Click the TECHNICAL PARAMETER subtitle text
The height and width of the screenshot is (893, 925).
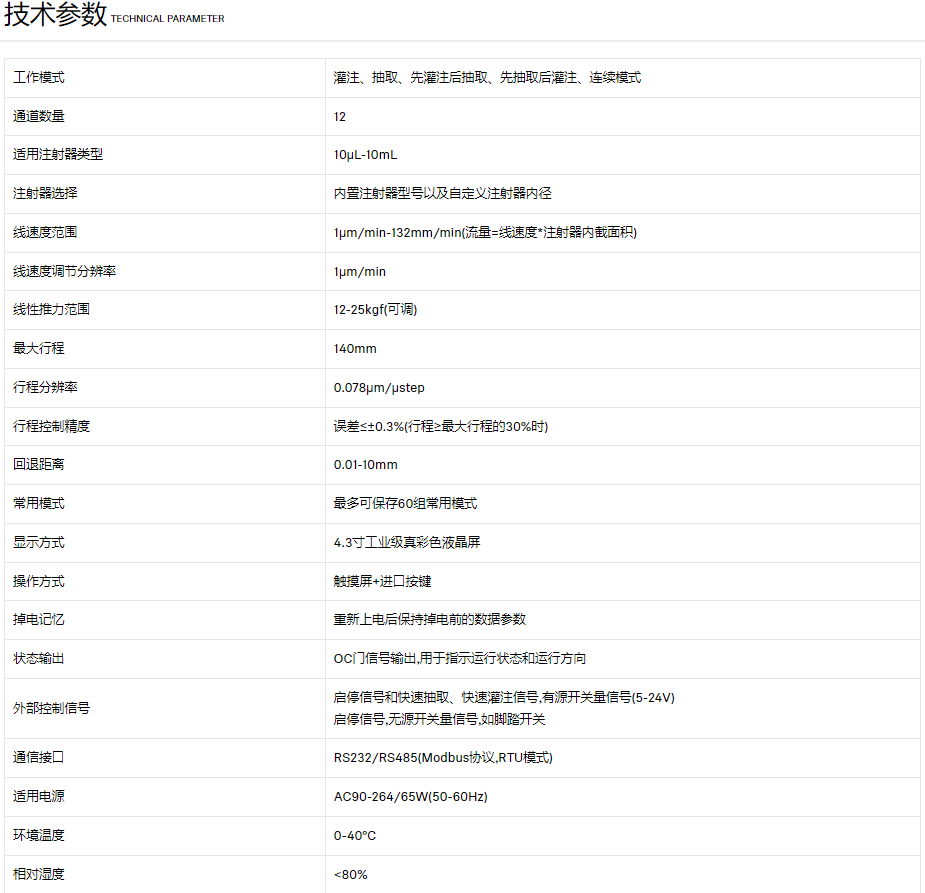[x=167, y=19]
